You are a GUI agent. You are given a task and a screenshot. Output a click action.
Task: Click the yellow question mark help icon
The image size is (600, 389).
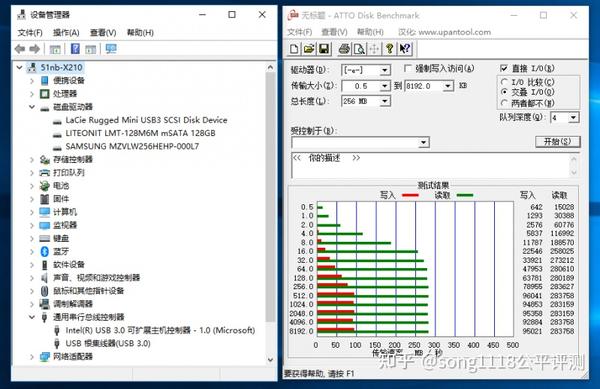click(390, 49)
